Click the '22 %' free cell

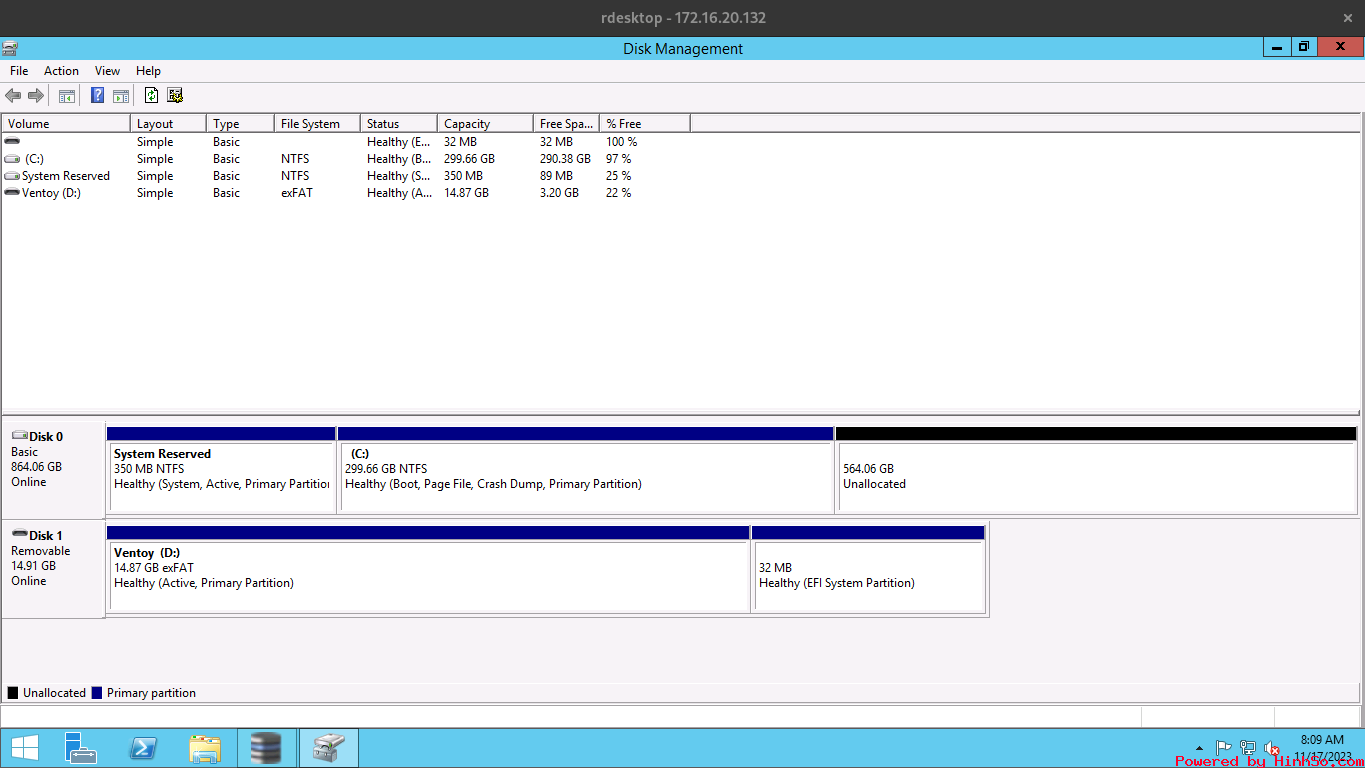coord(619,193)
